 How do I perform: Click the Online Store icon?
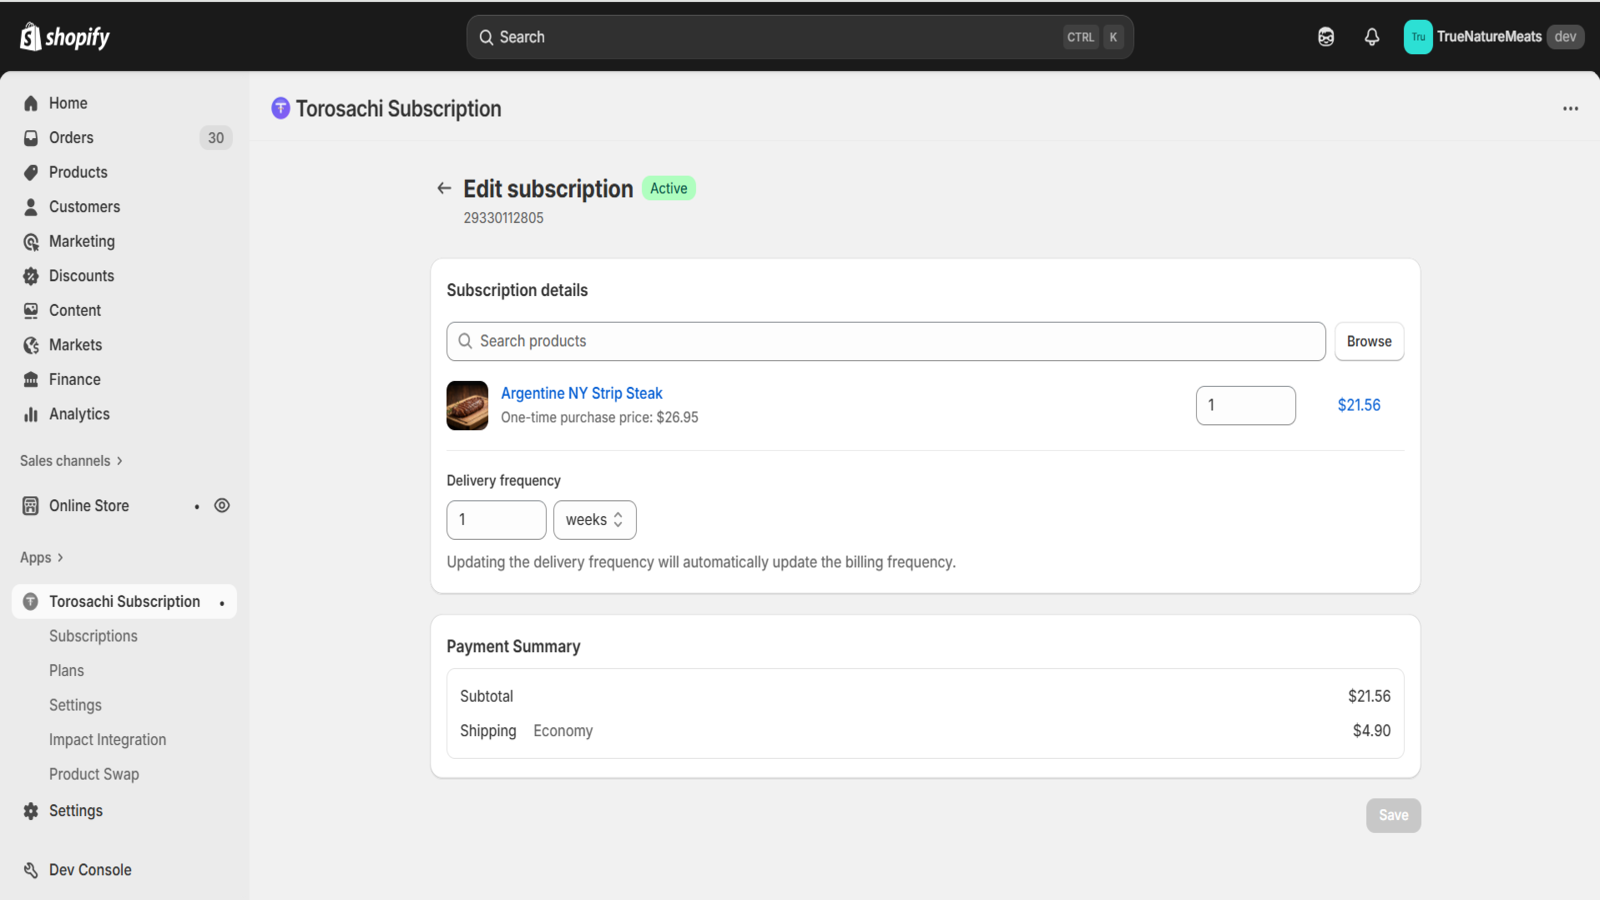[x=31, y=506]
